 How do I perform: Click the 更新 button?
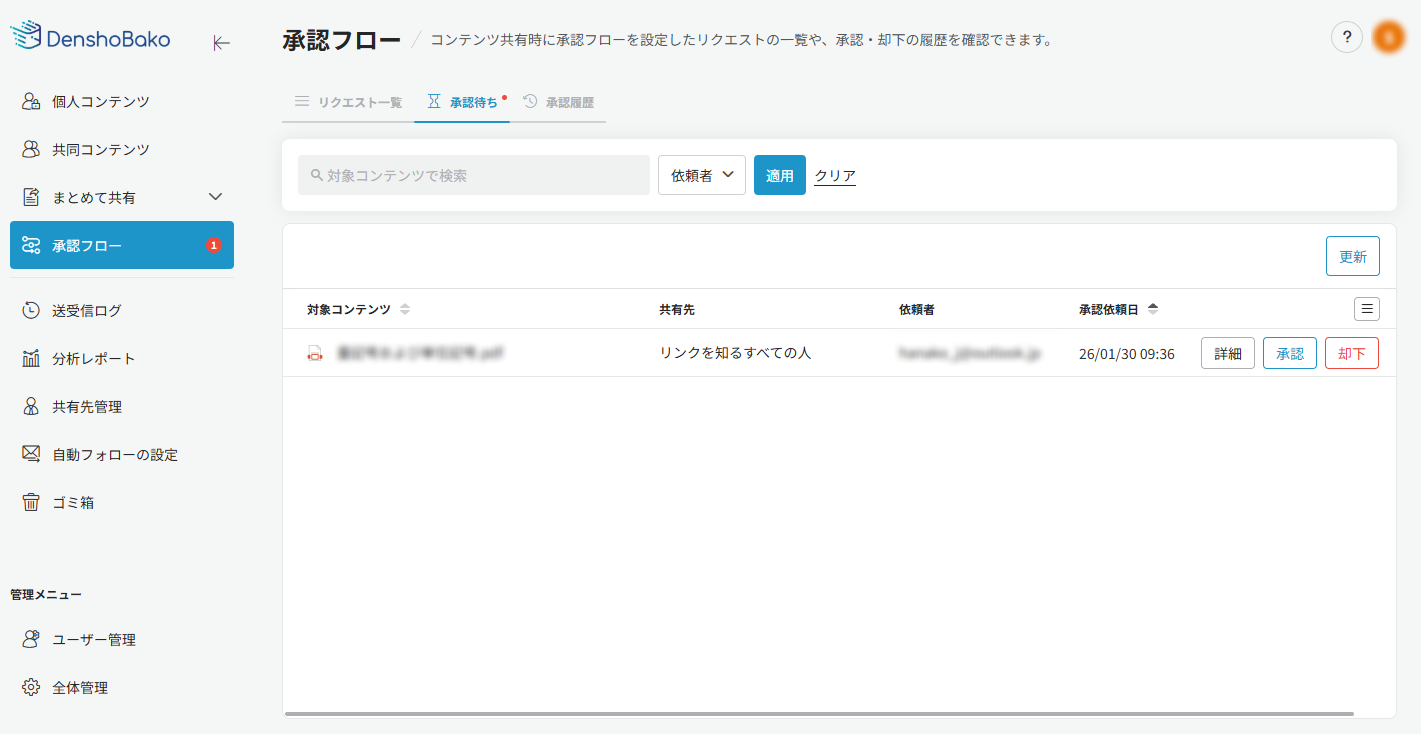pyautogui.click(x=1353, y=256)
